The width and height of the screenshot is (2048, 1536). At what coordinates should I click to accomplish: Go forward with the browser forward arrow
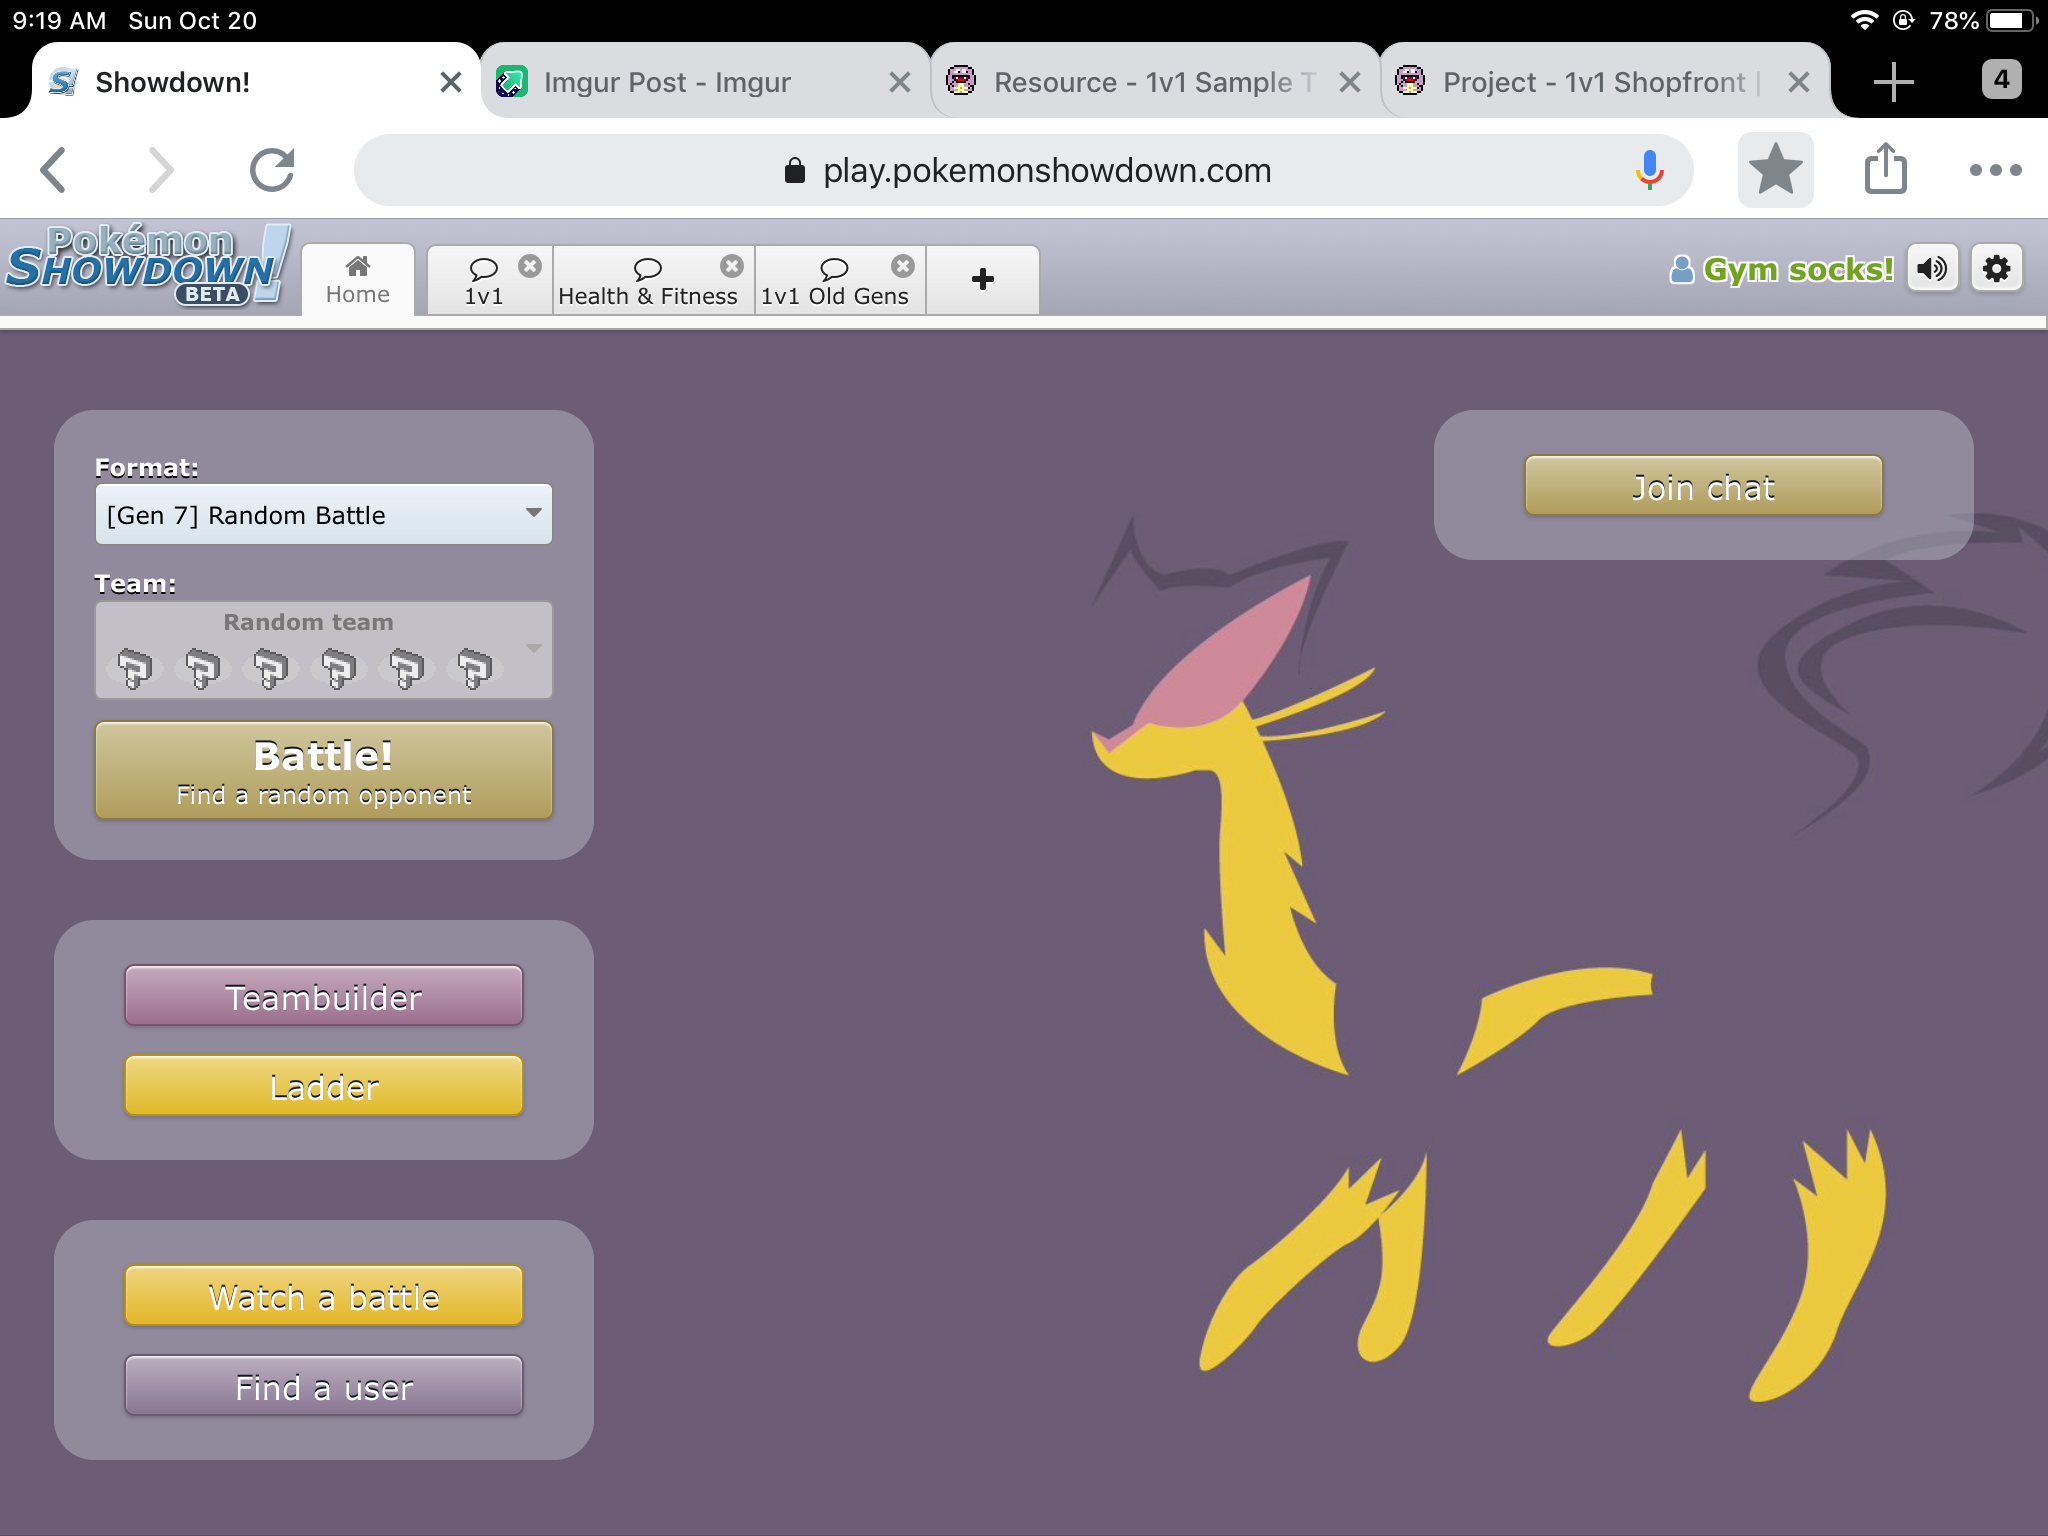(160, 170)
